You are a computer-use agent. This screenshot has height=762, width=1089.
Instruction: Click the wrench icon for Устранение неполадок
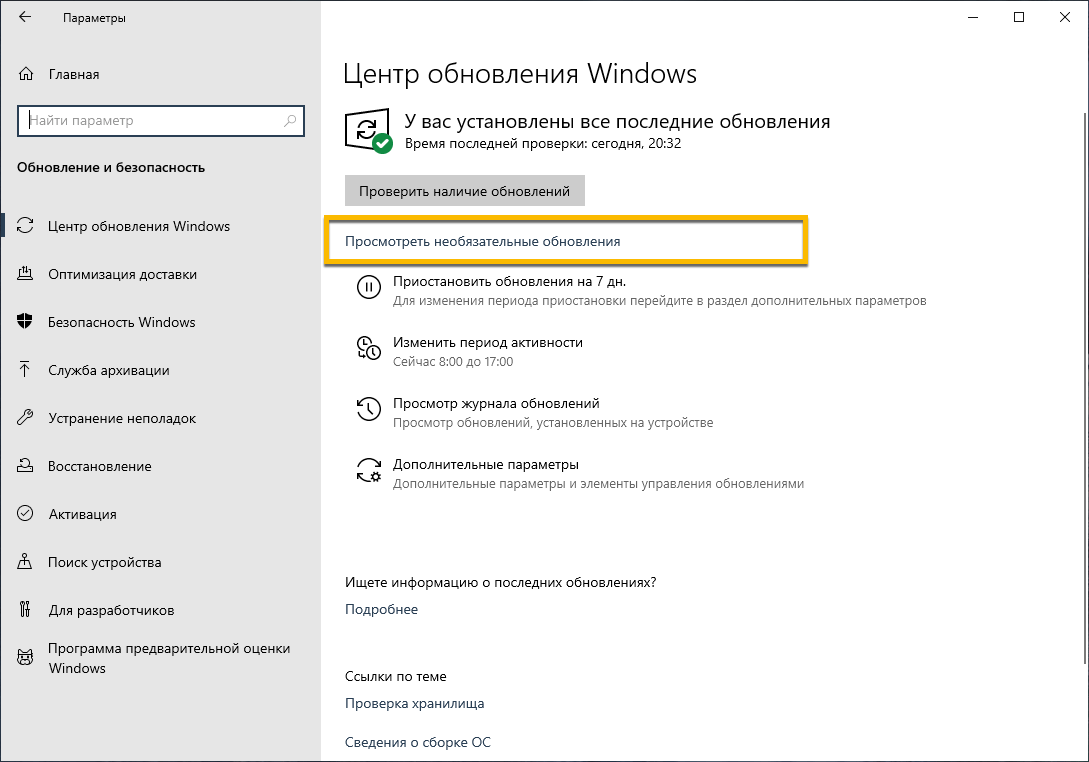point(26,418)
